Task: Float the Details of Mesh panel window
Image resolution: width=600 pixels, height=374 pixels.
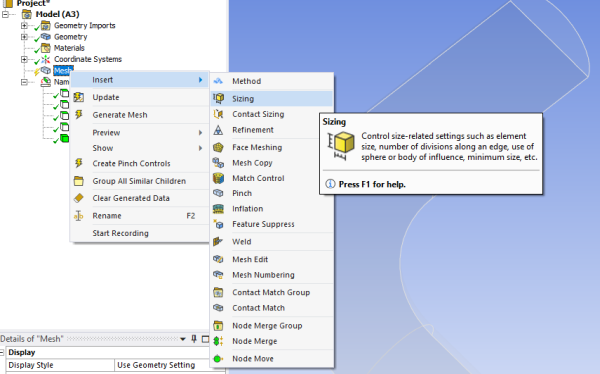Action: point(205,339)
